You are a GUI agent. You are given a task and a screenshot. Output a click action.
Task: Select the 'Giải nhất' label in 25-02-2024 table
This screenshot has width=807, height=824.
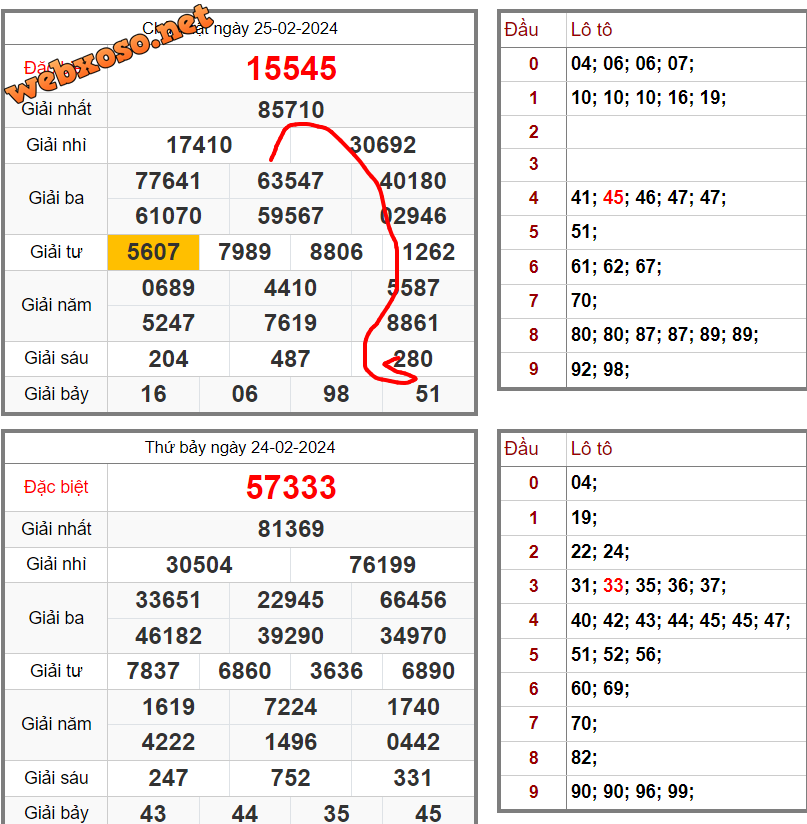56,109
